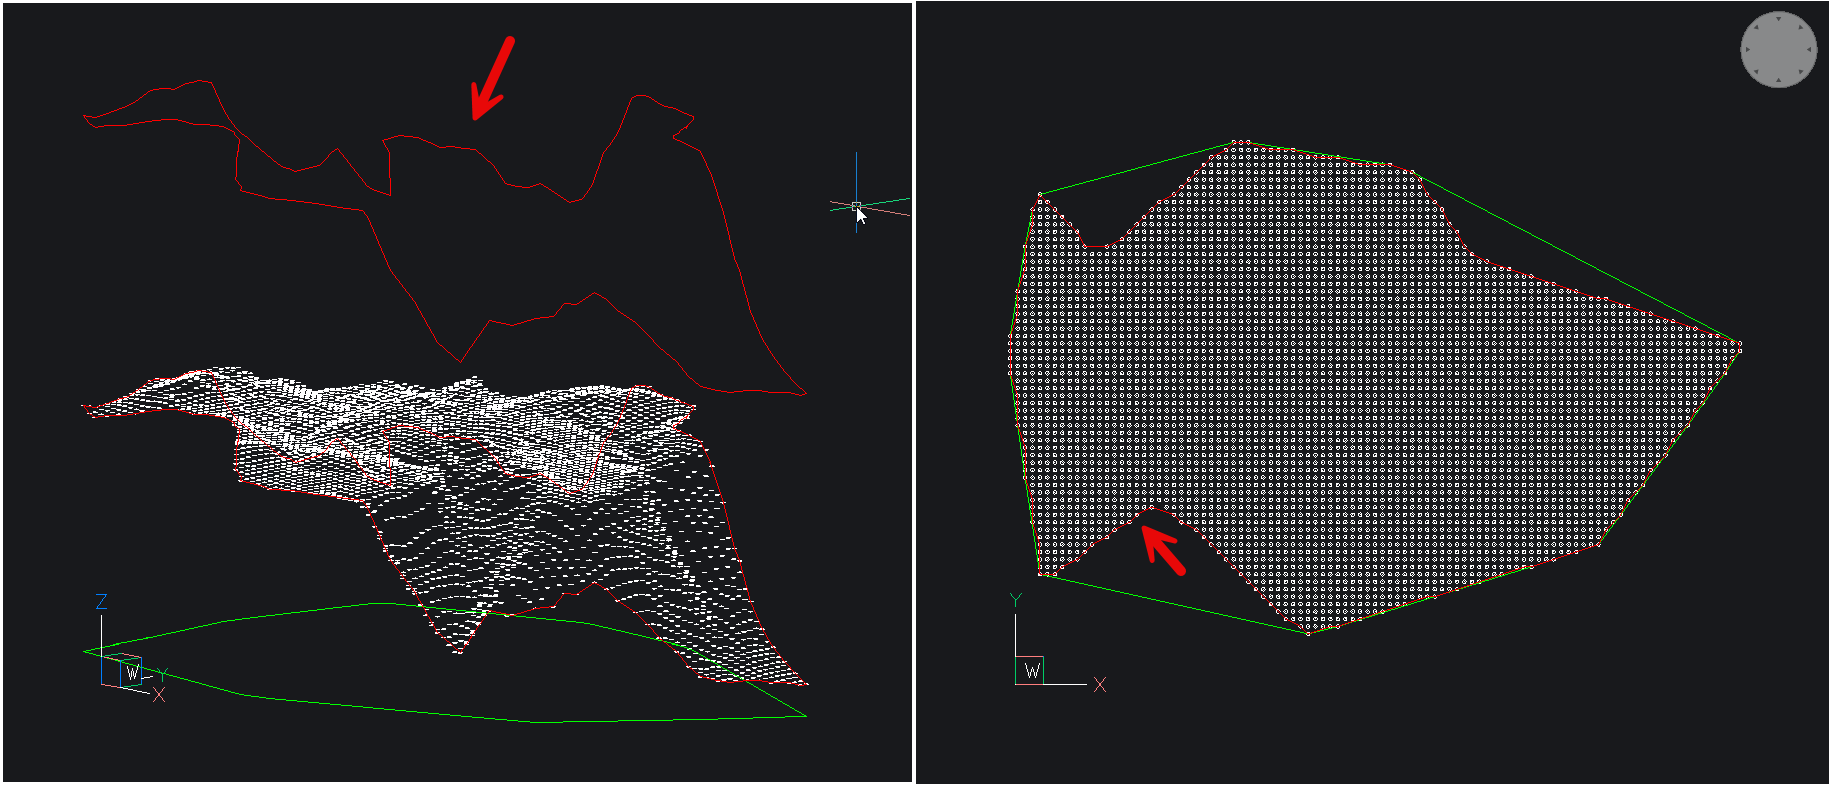Viewport: 1829px width, 785px height.
Task: Click the green Y axis label in the 3D view
Action: coord(162,675)
